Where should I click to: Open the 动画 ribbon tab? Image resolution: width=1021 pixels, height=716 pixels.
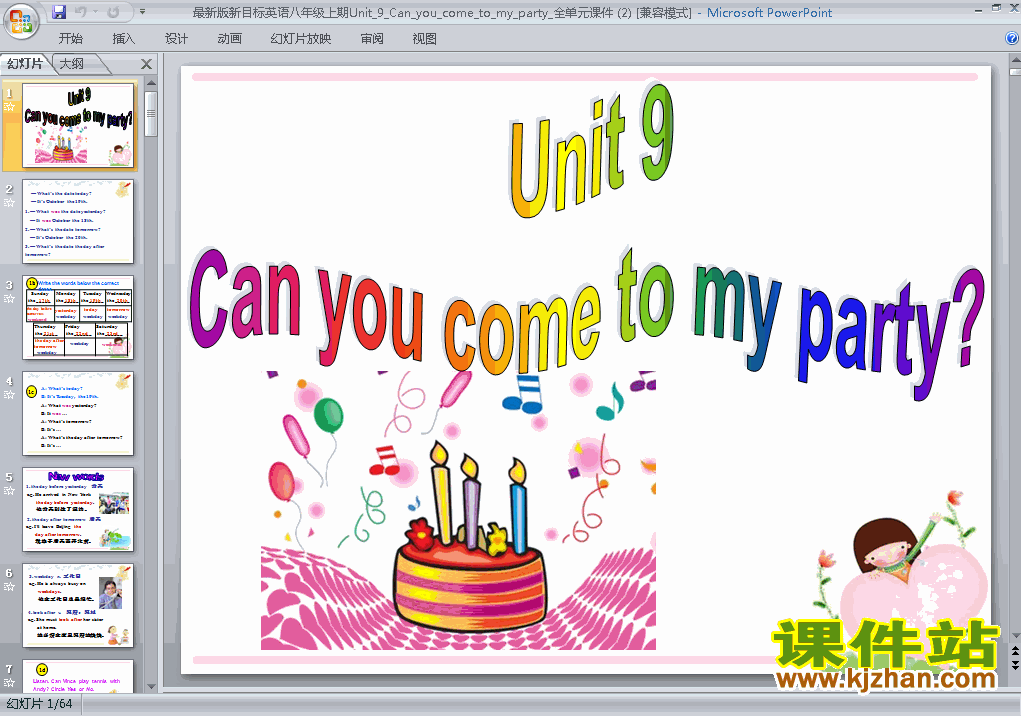click(229, 39)
